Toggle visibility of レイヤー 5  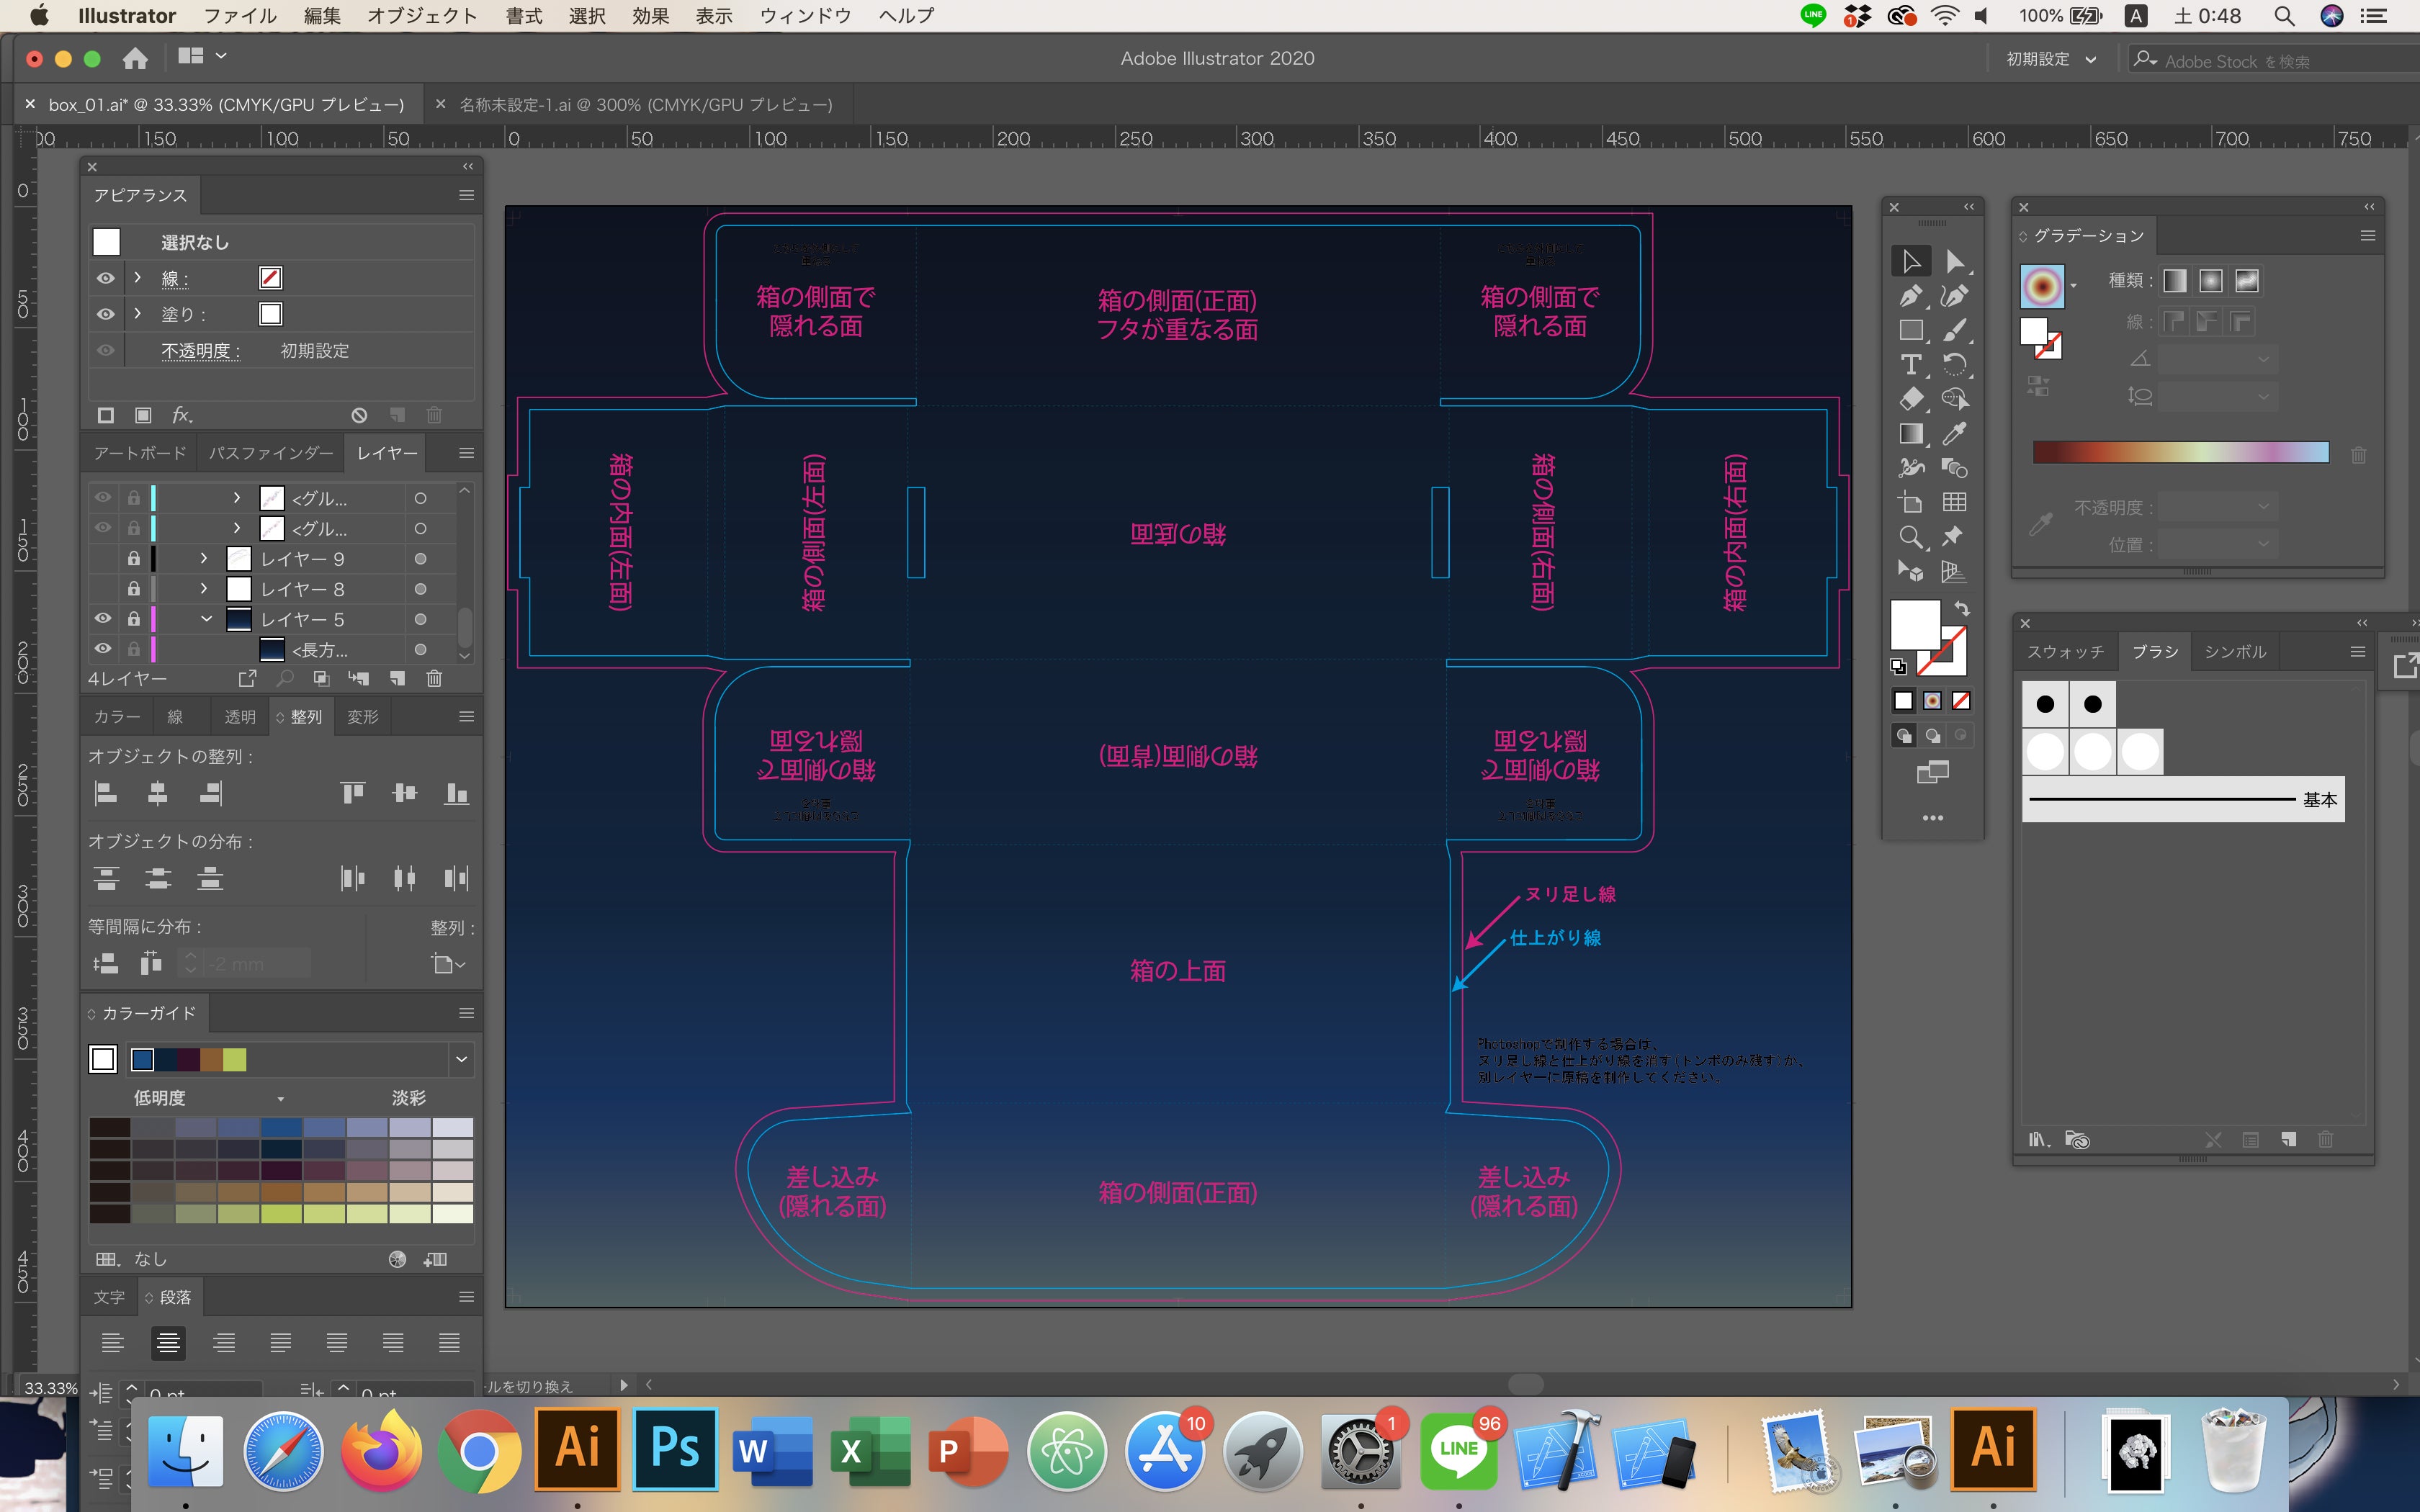[x=103, y=619]
